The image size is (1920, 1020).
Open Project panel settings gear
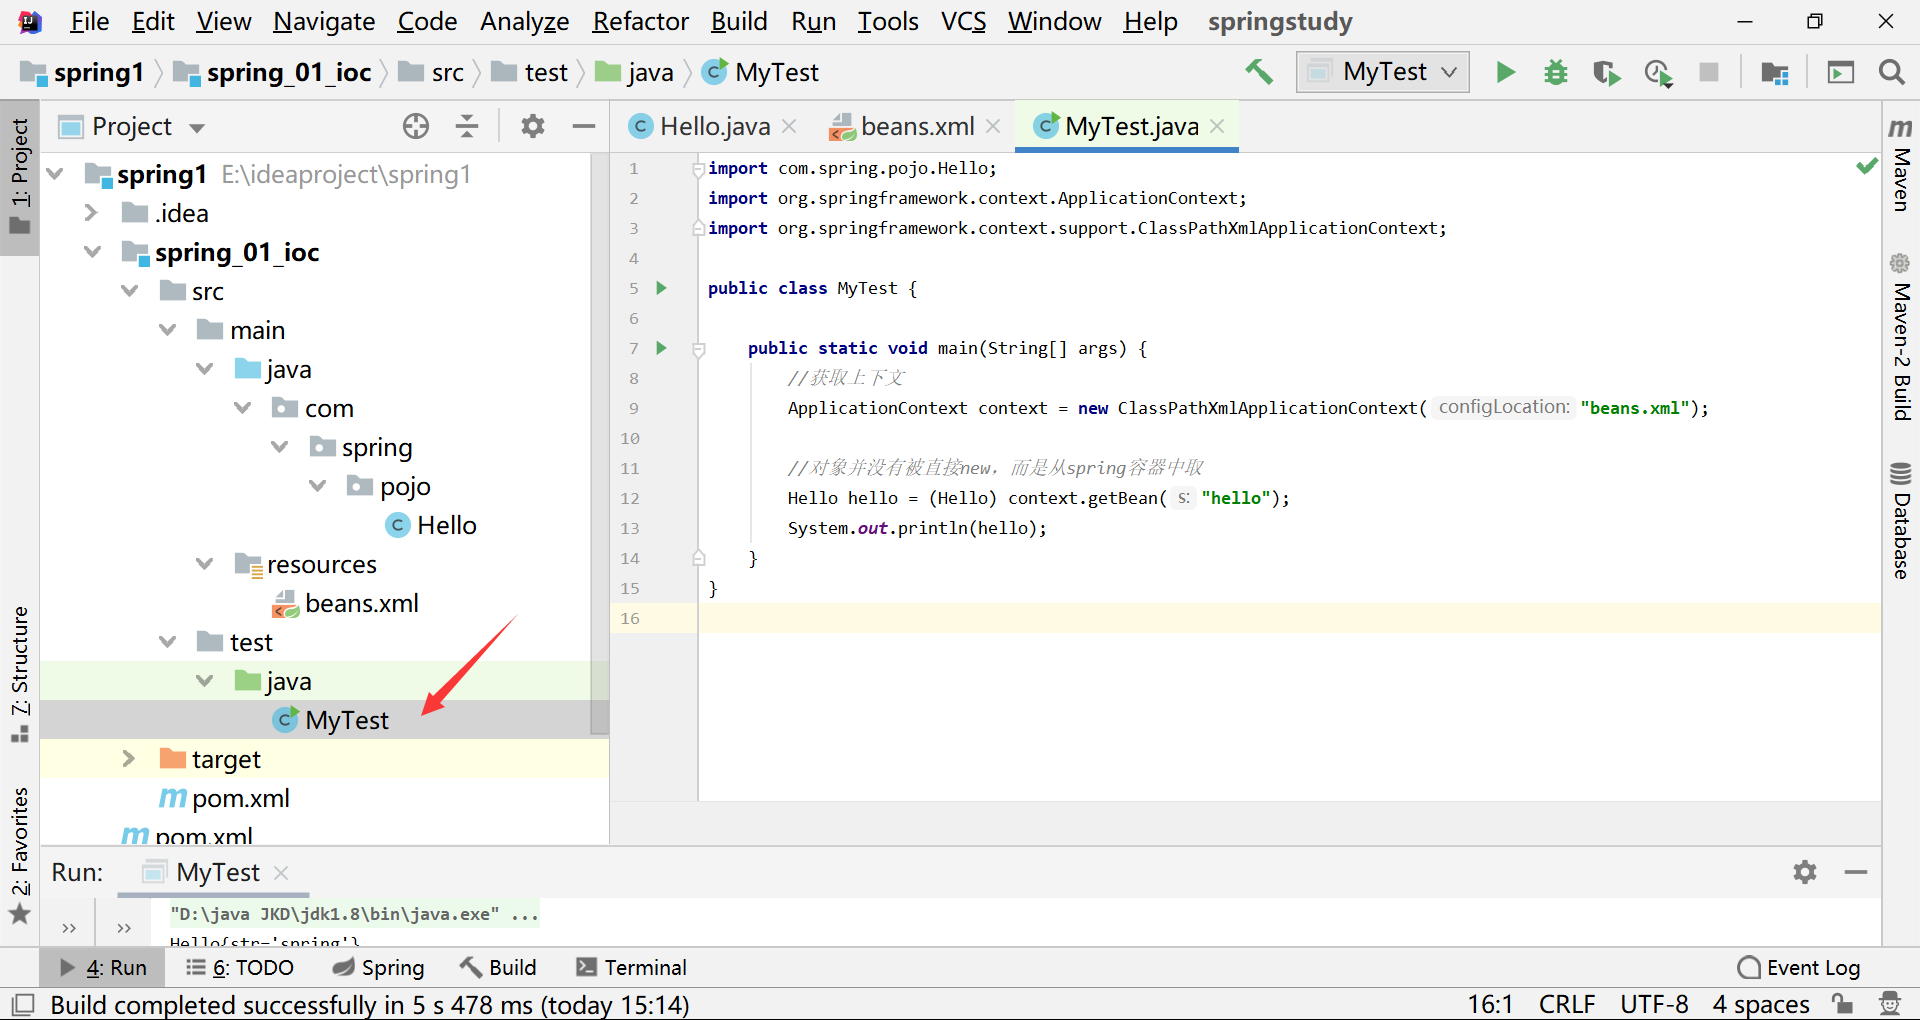point(533,126)
